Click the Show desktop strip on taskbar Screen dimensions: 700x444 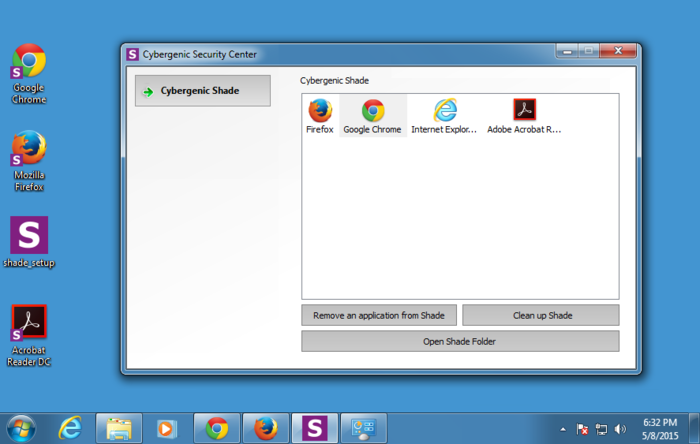(694, 428)
